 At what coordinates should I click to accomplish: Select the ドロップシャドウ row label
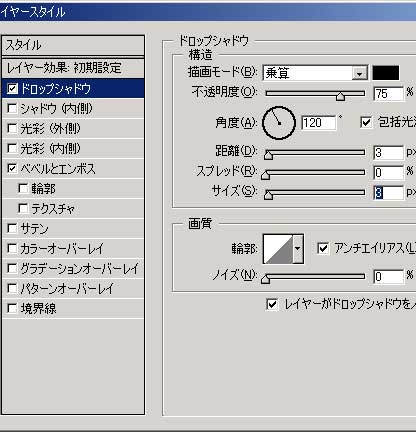pyautogui.click(x=55, y=89)
